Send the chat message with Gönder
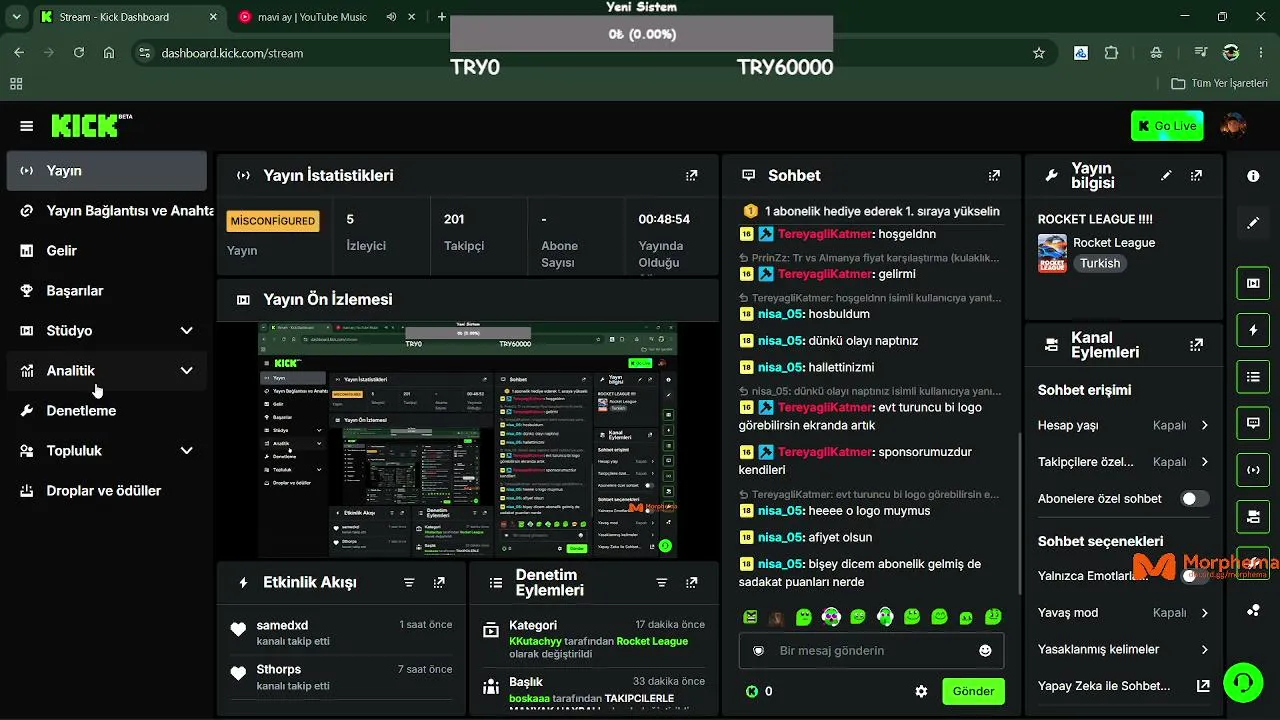The width and height of the screenshot is (1280, 720). 973,691
